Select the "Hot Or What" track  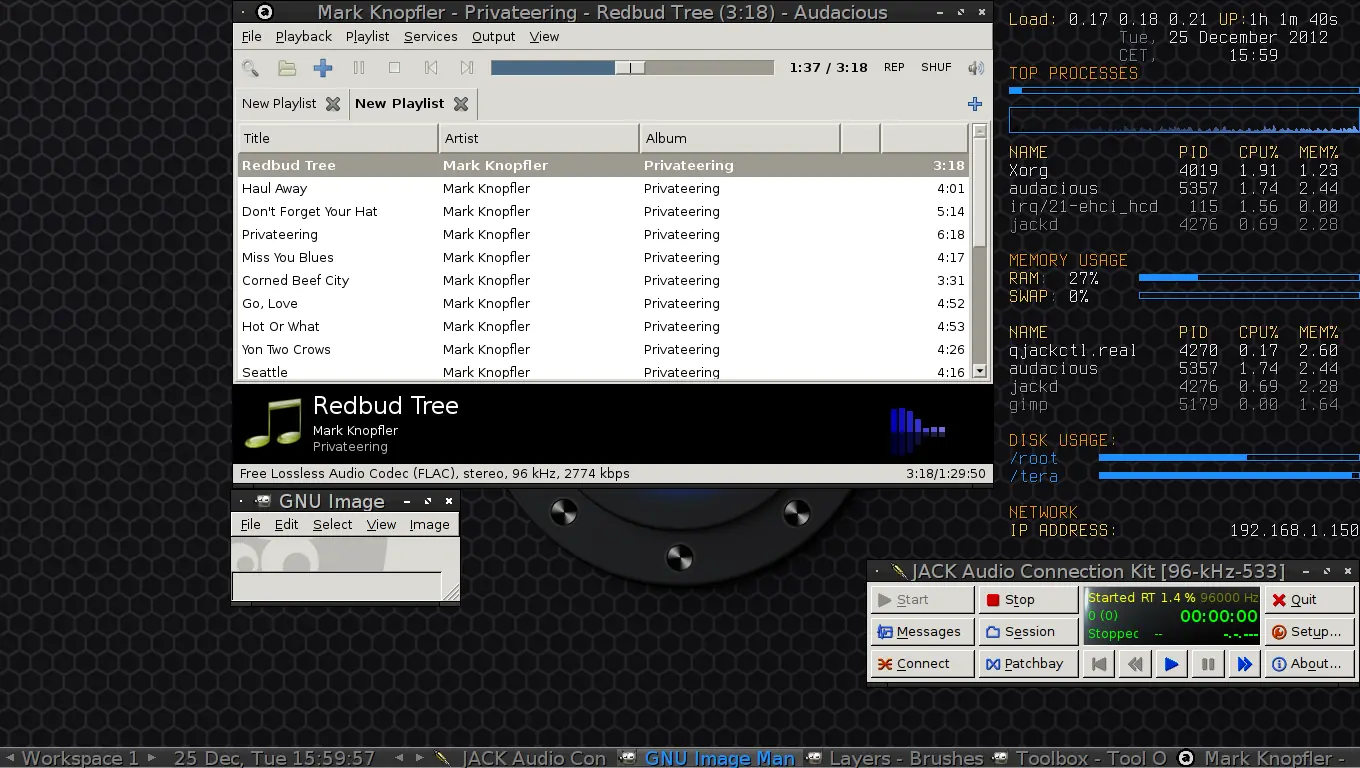[604, 326]
